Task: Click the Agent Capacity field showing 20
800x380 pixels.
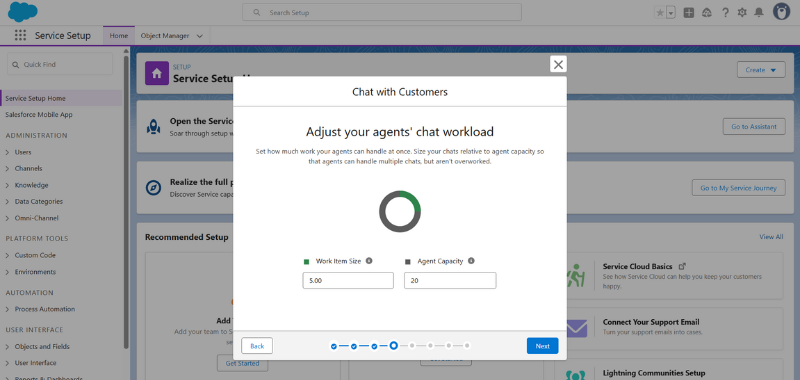Action: pyautogui.click(x=450, y=281)
